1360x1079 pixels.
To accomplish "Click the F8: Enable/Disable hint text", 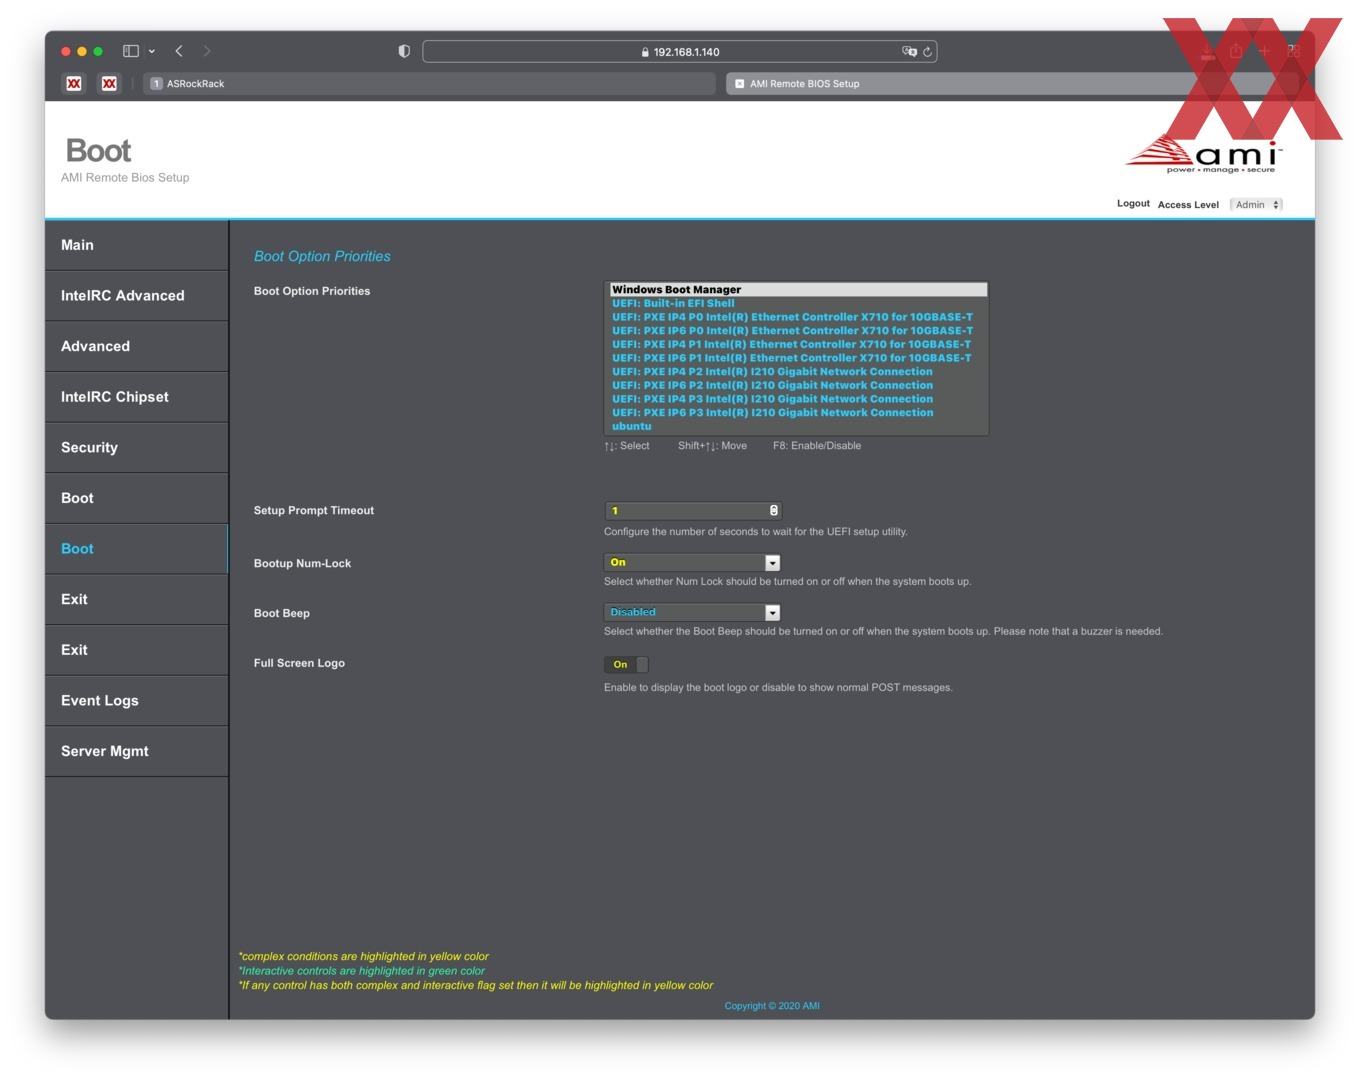I will coord(817,446).
